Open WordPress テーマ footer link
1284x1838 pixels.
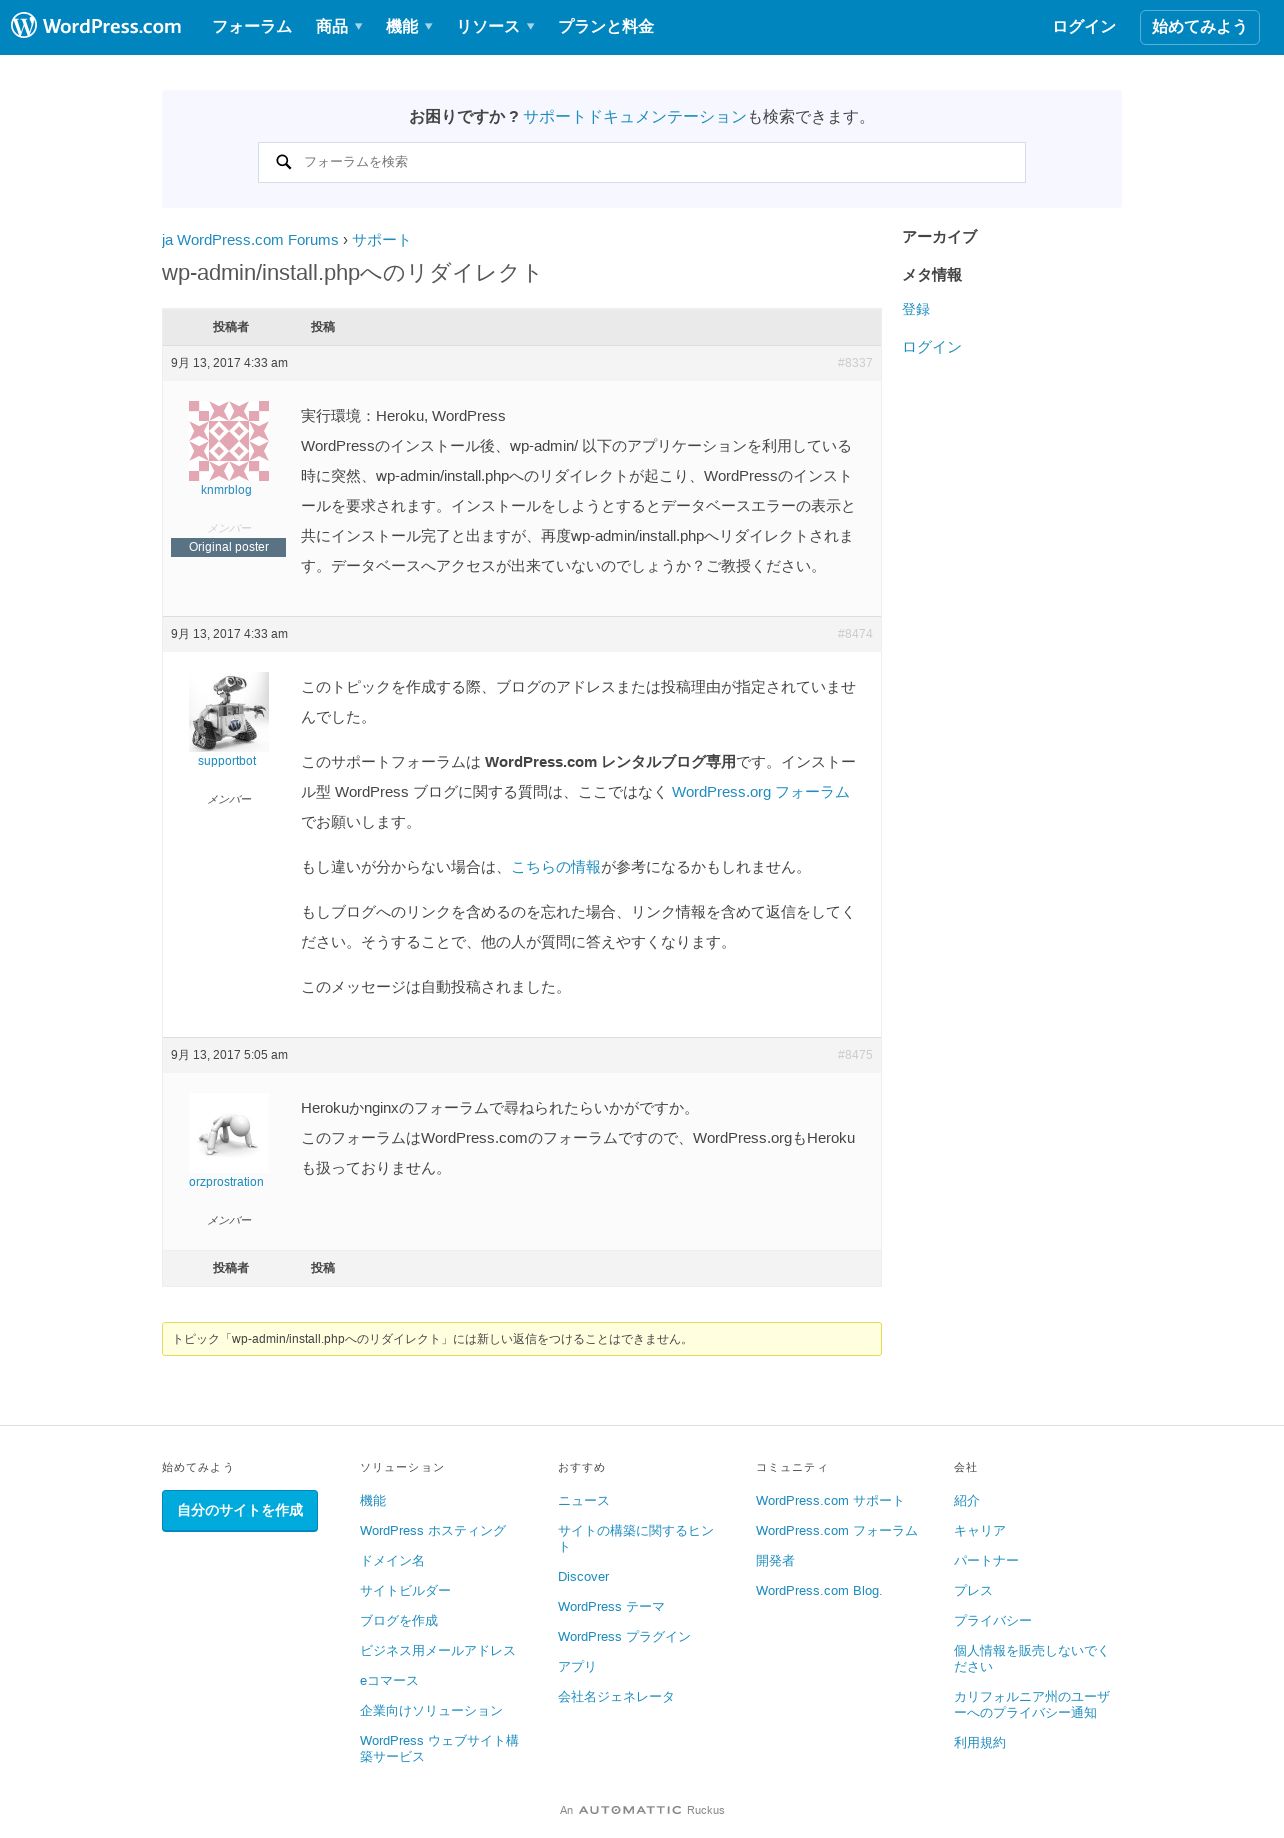[611, 1607]
